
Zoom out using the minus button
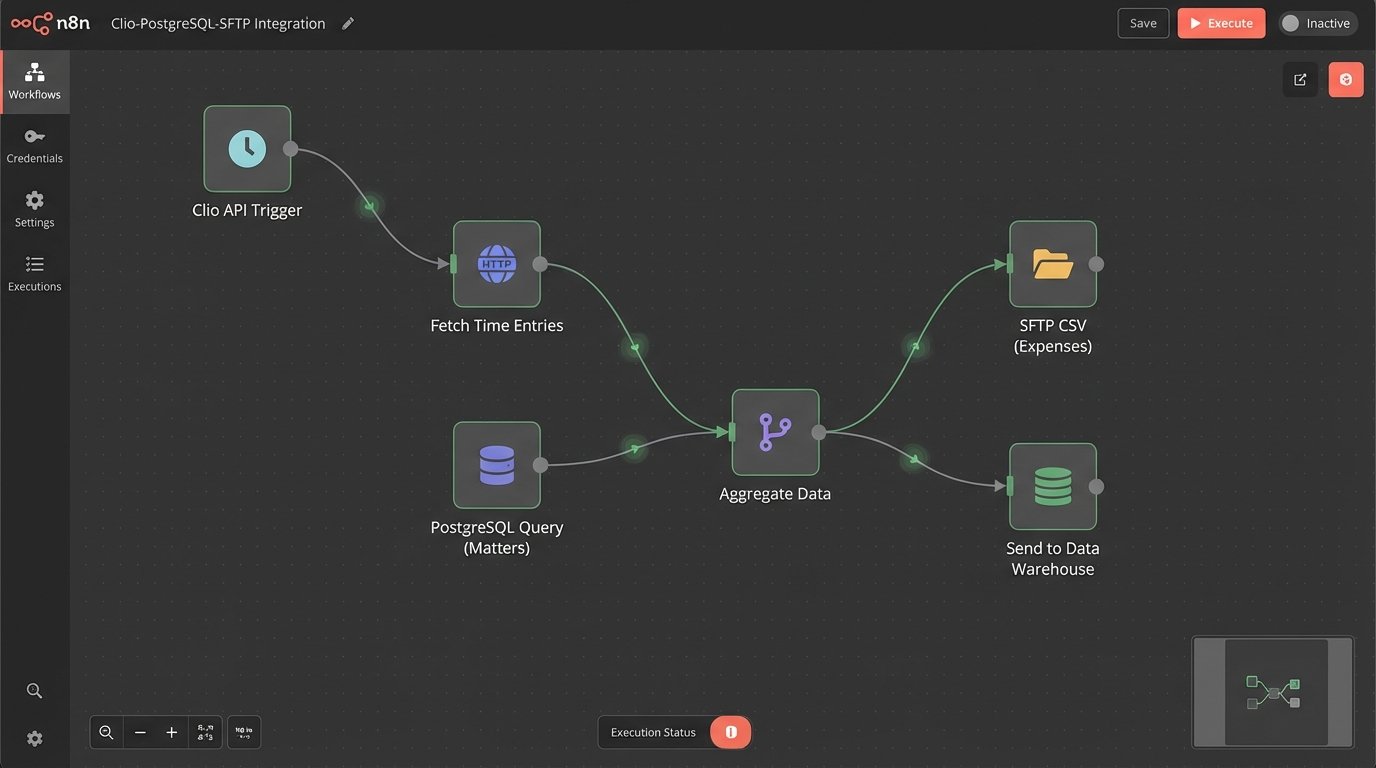click(x=140, y=733)
